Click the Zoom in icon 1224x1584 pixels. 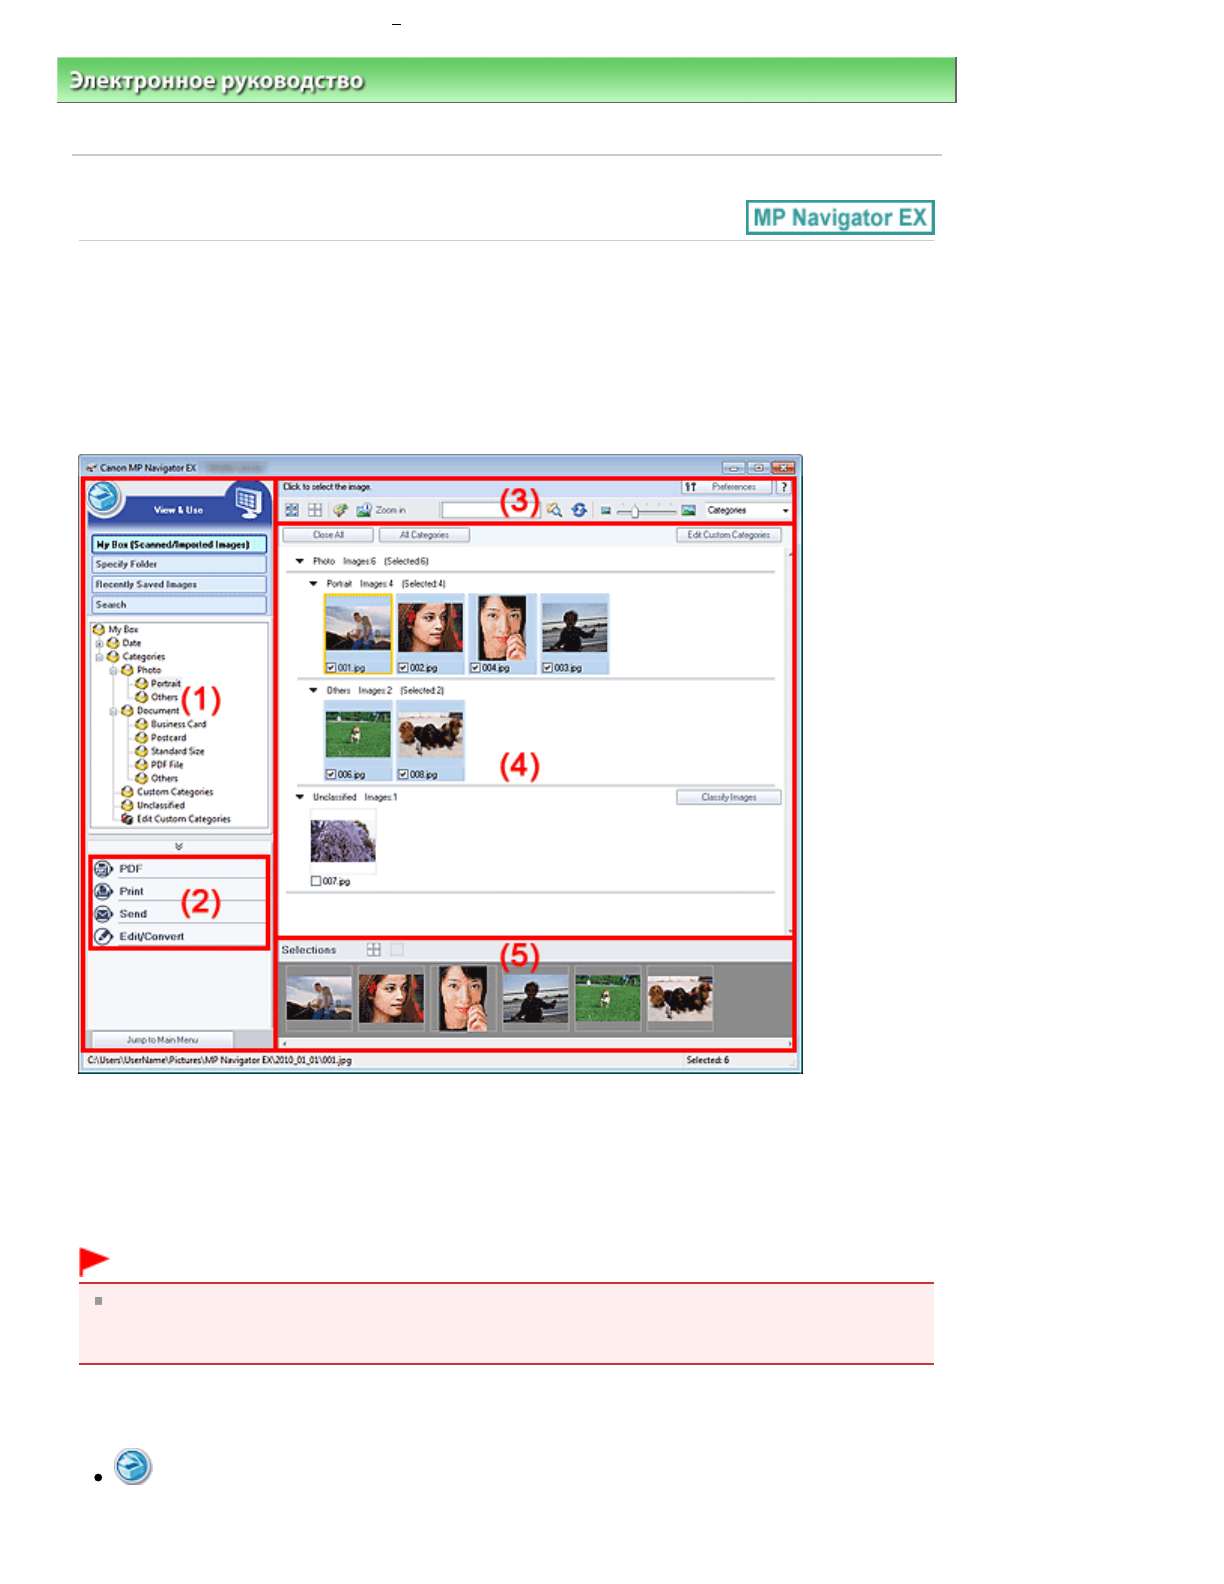point(364,510)
